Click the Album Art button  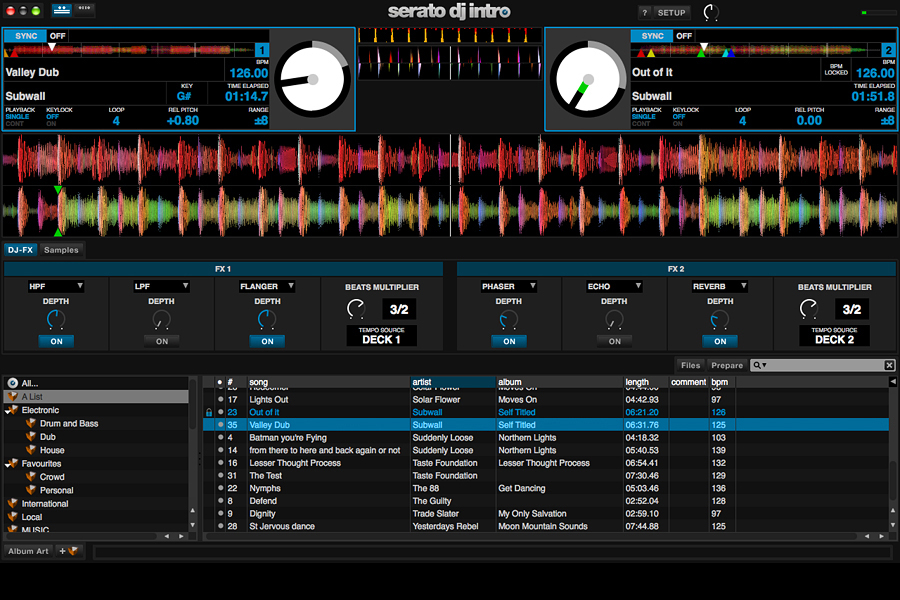28,551
